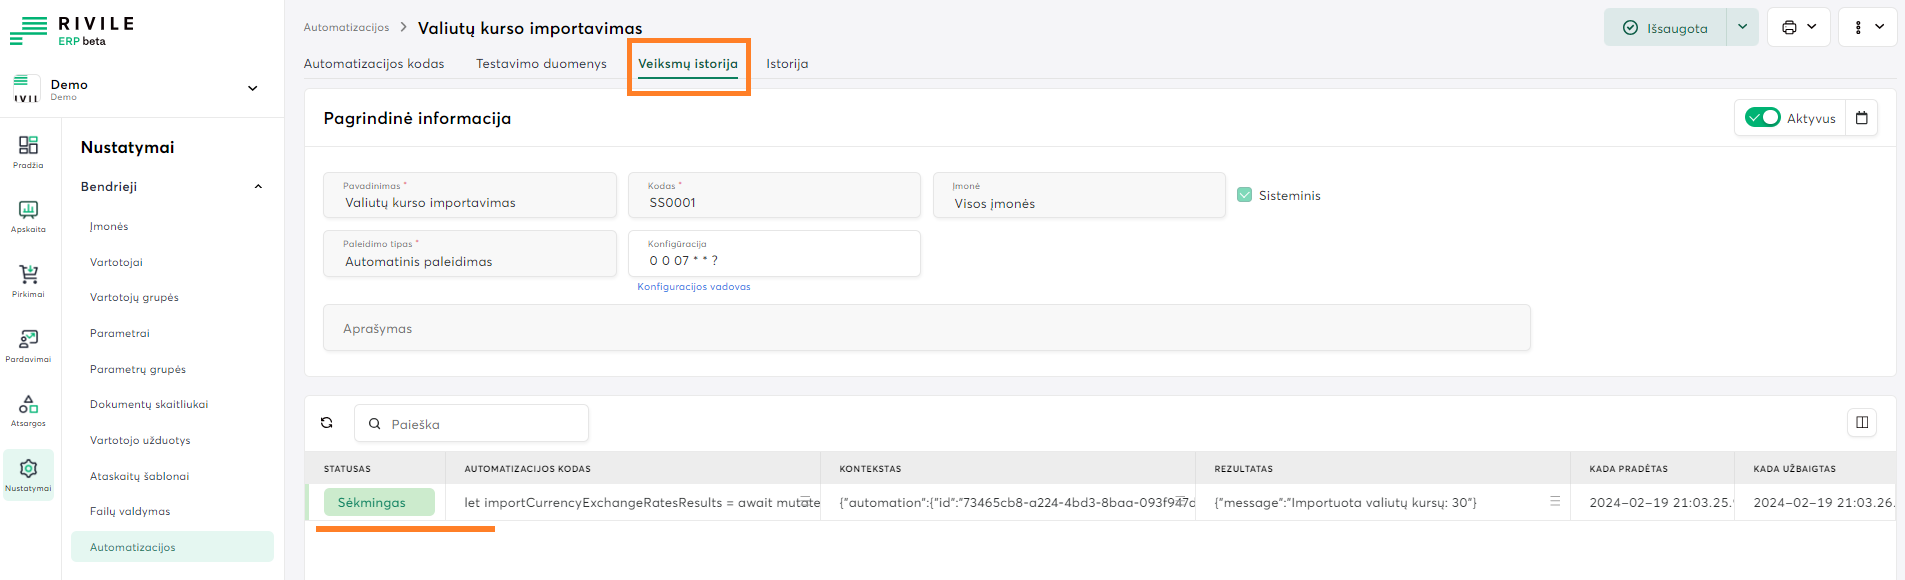Switch to Testavimo duomenys tab

(541, 63)
